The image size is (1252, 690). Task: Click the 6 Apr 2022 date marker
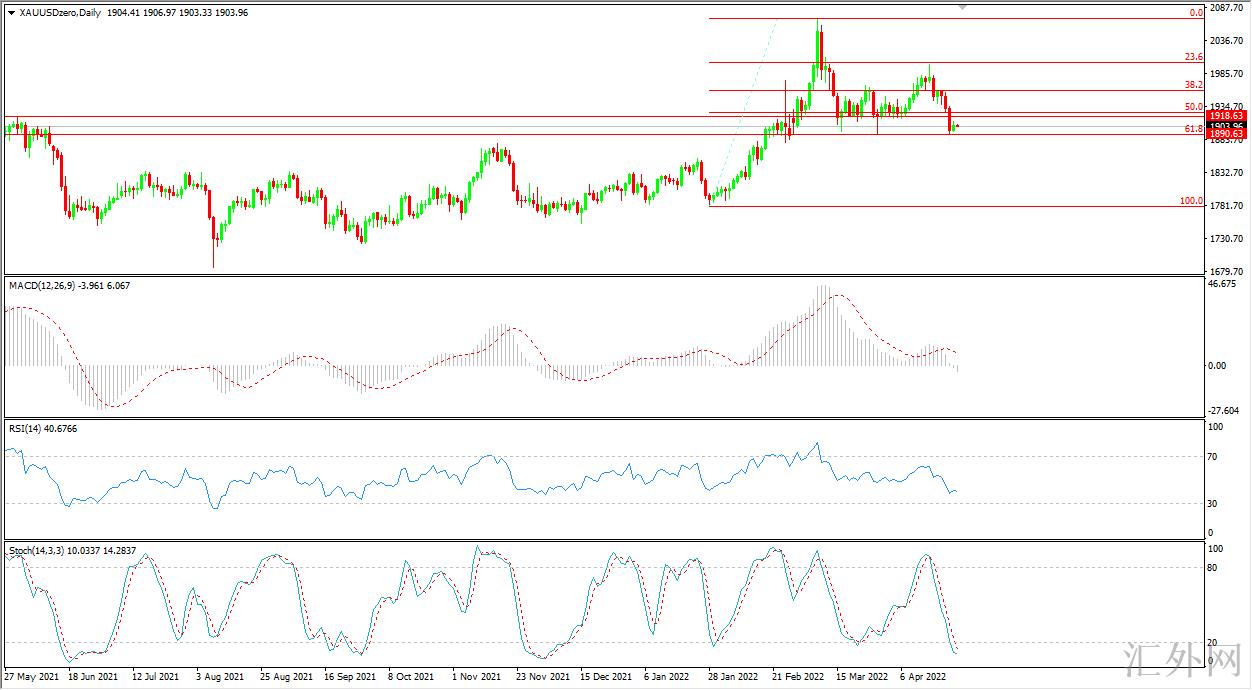[923, 677]
